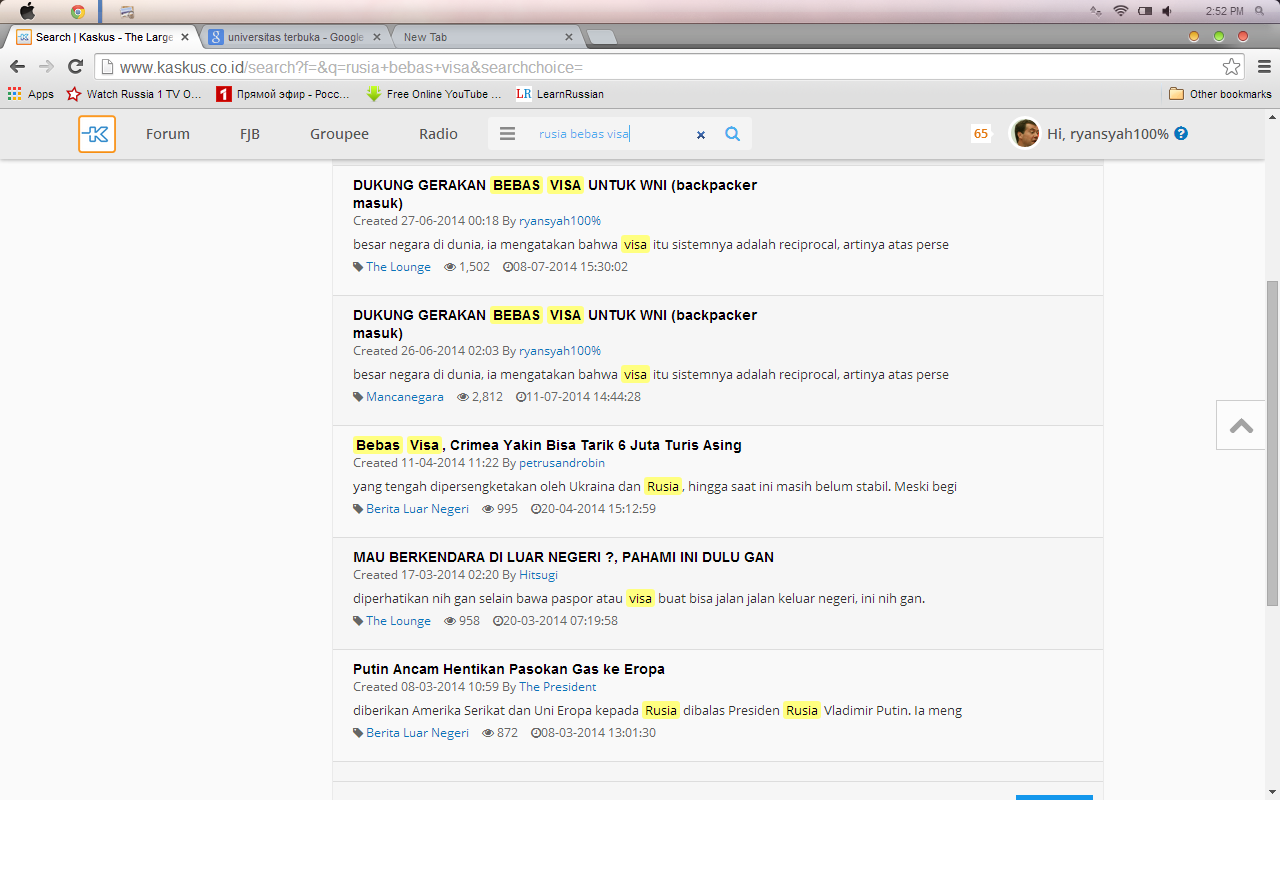Viewport: 1280px width, 880px height.
Task: Open thread created 26-06-2014 DUKUNG GERAKAN BEBAS VISA
Action: click(555, 324)
